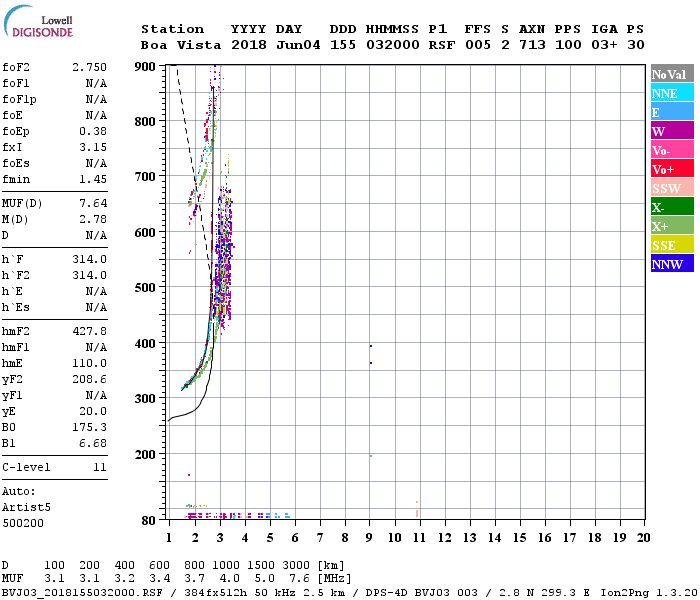Image resolution: width=700 pixels, height=600 pixels.
Task: Select the NNE cyan legend swatch
Action: click(x=672, y=93)
